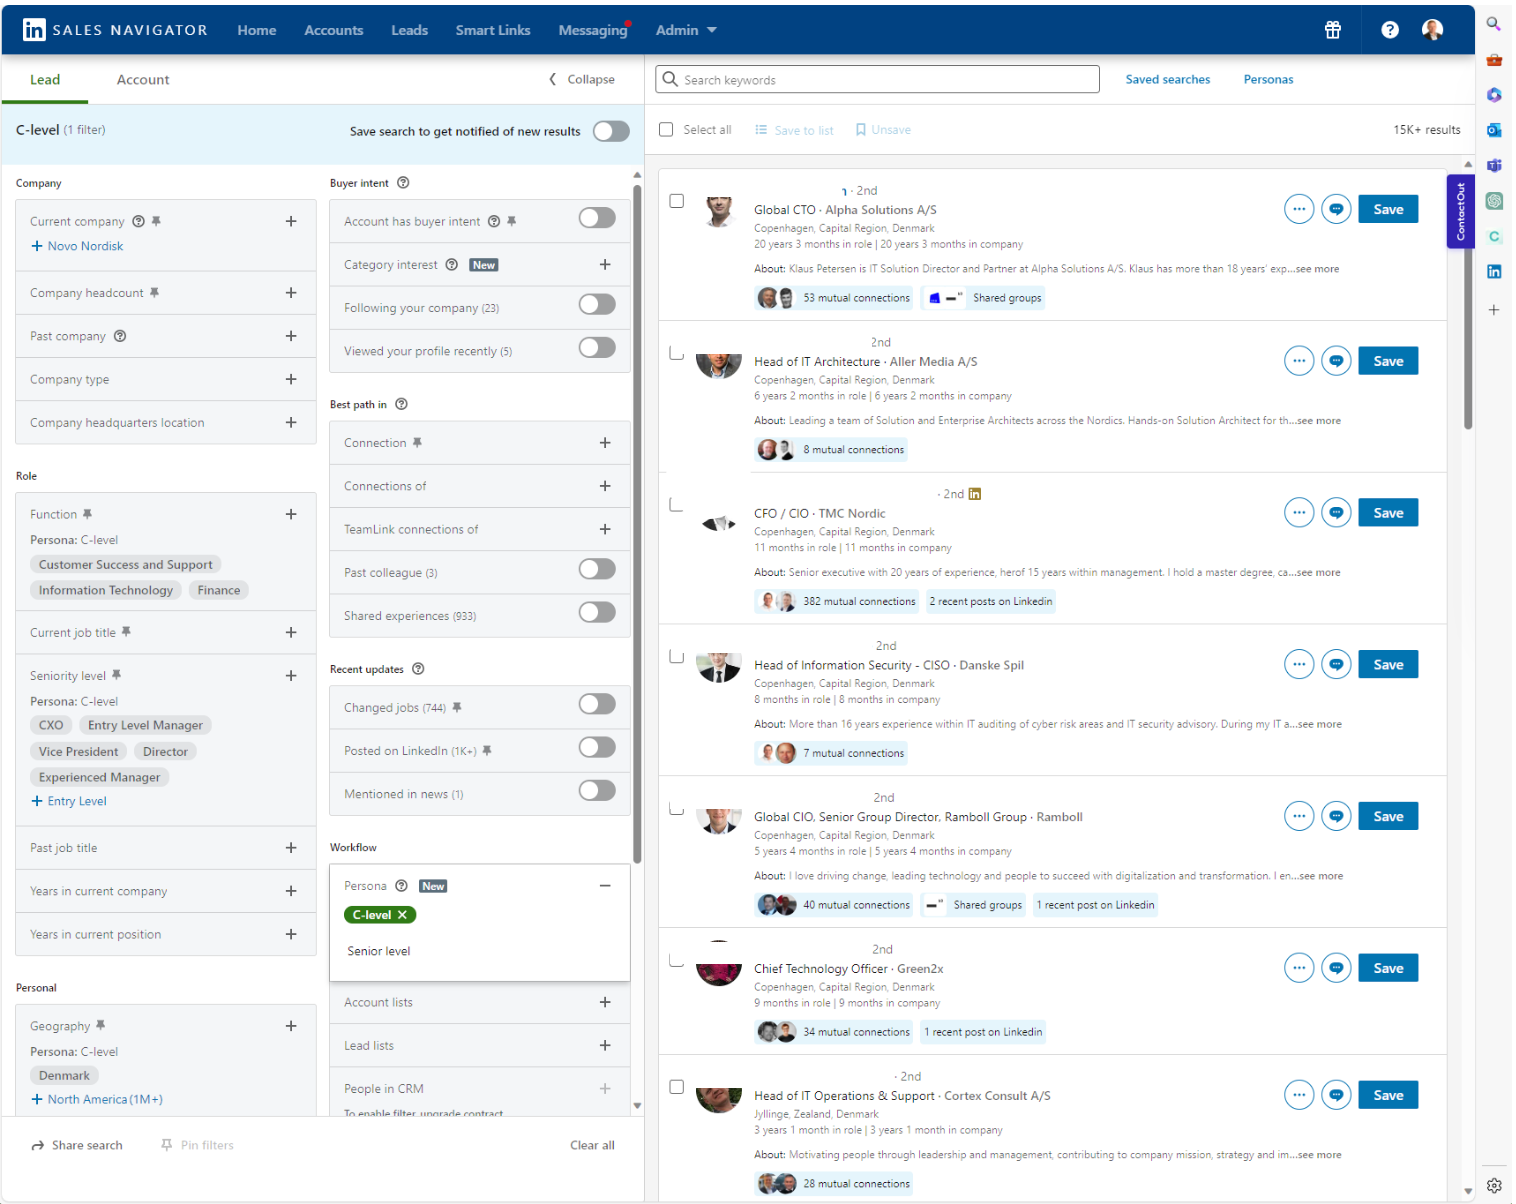Click Share search
This screenshot has width=1516, height=1204.
(77, 1145)
